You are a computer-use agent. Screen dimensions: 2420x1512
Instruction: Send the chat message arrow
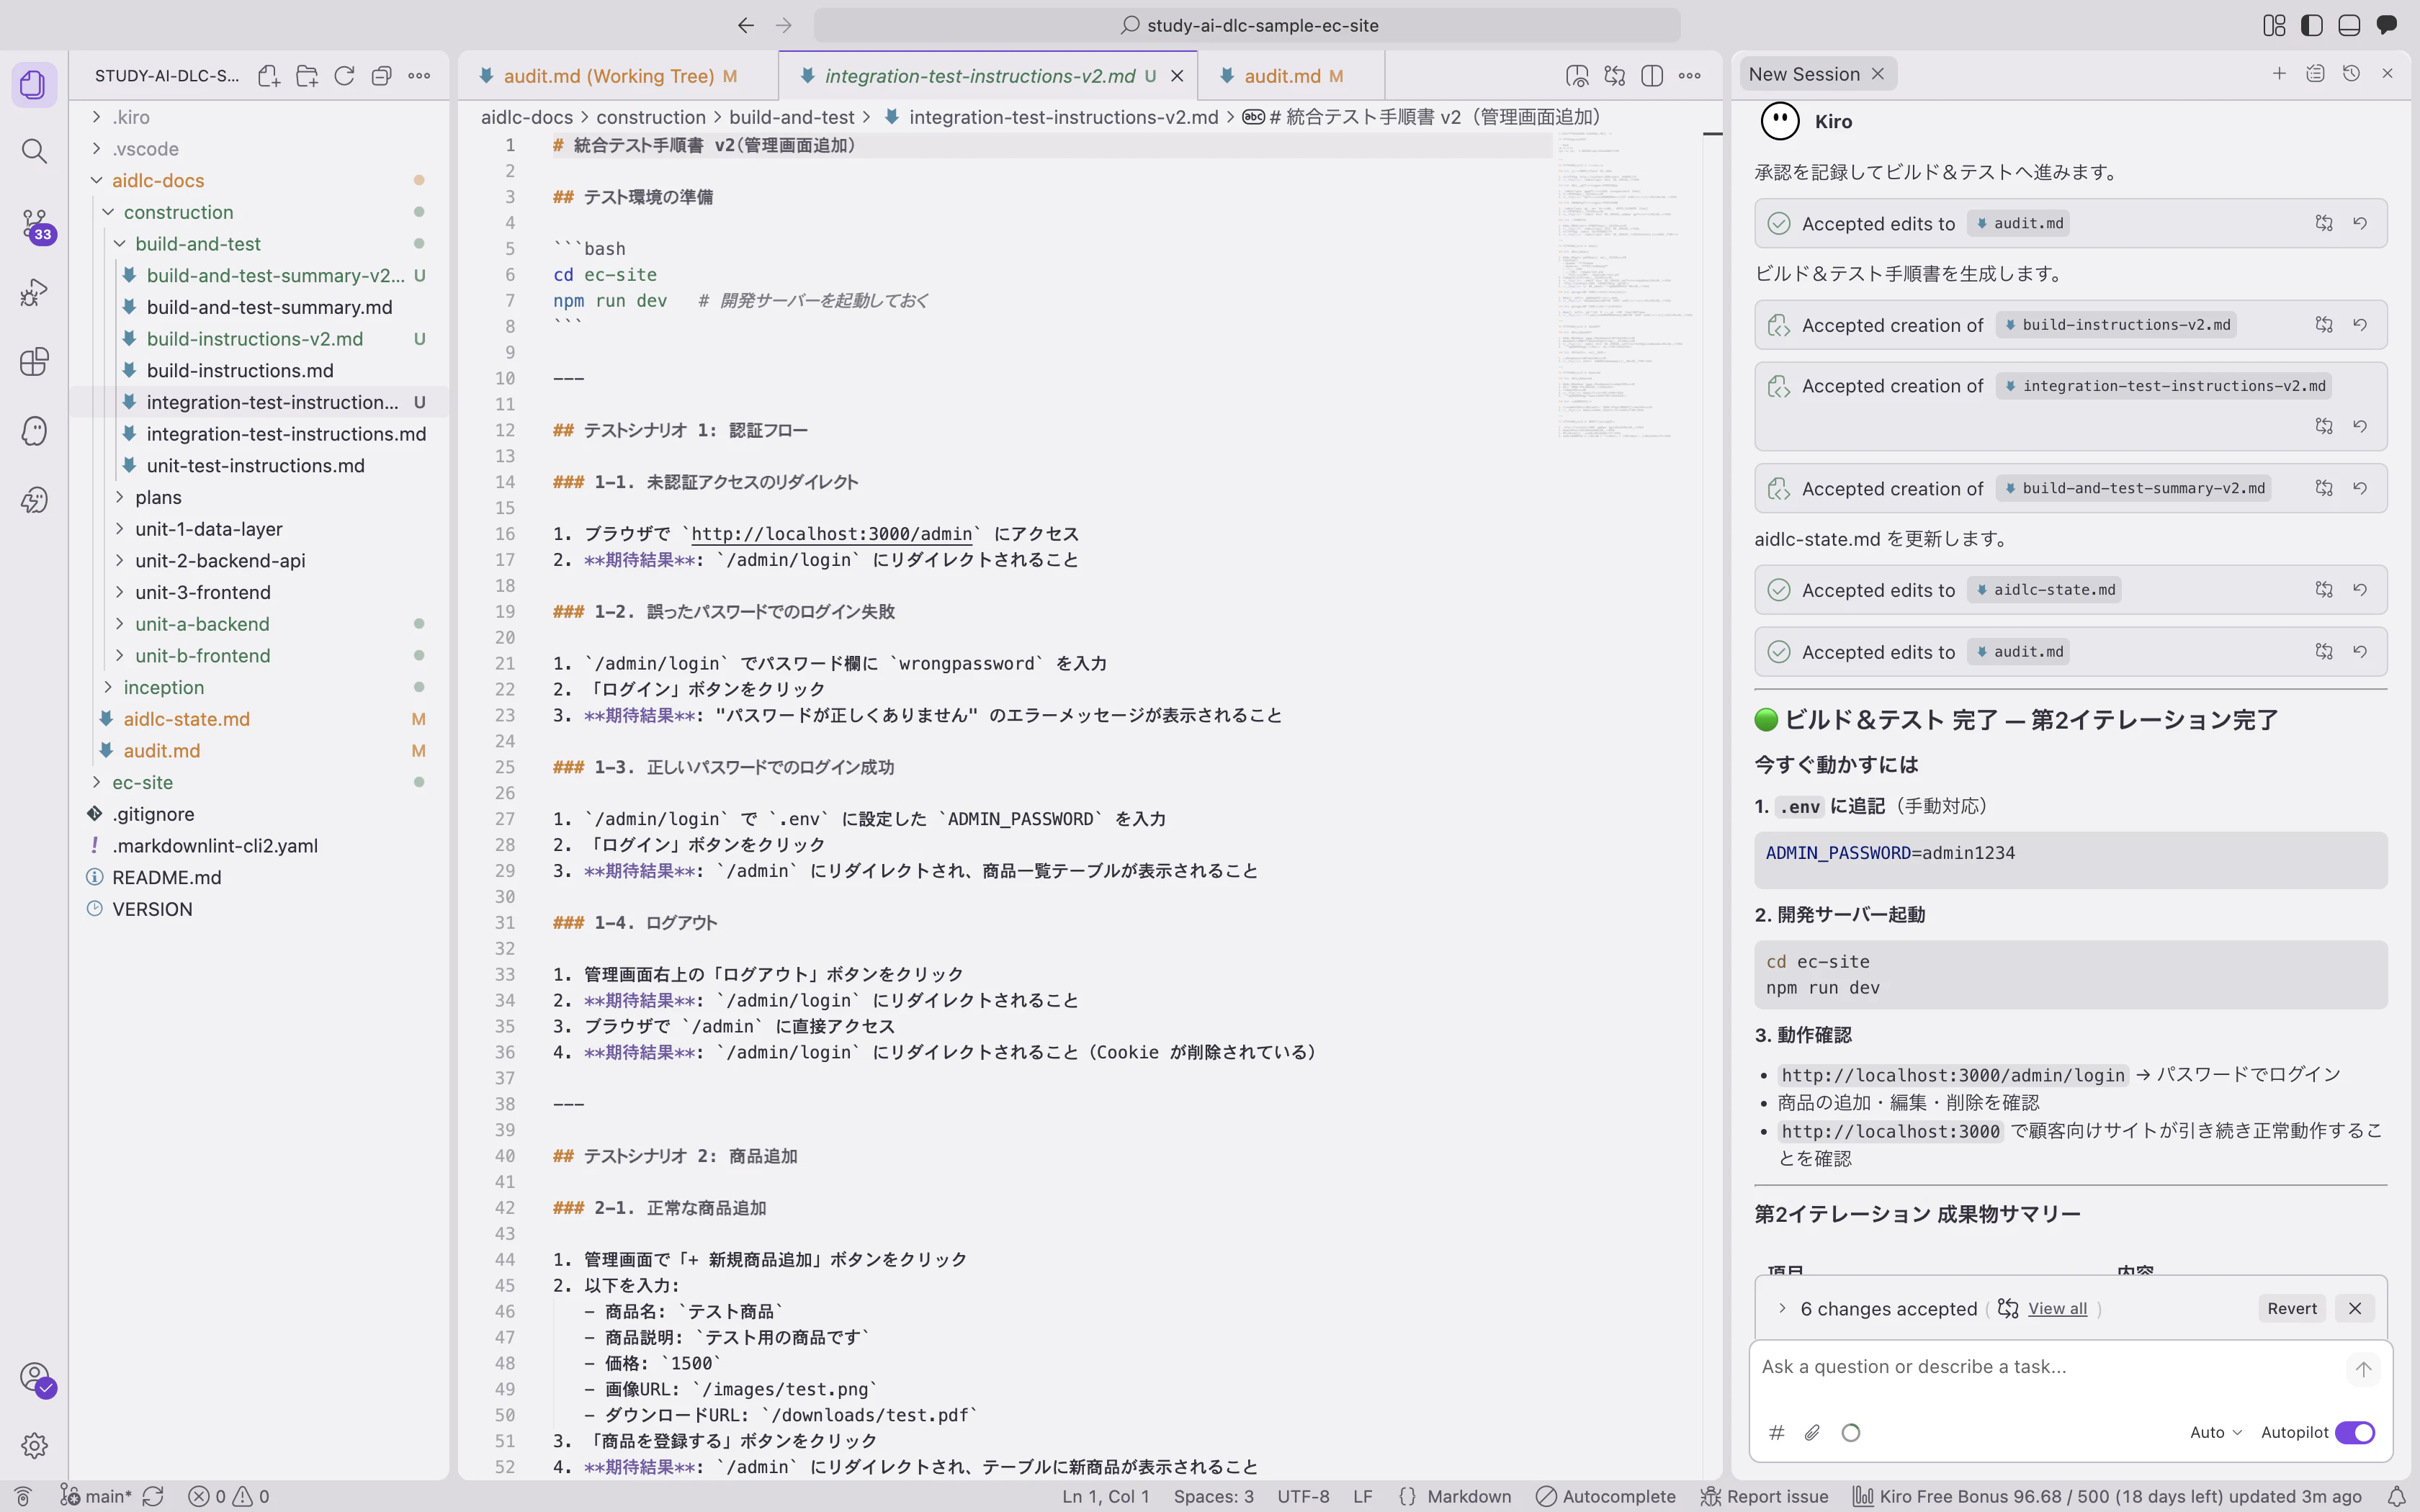tap(2363, 1369)
